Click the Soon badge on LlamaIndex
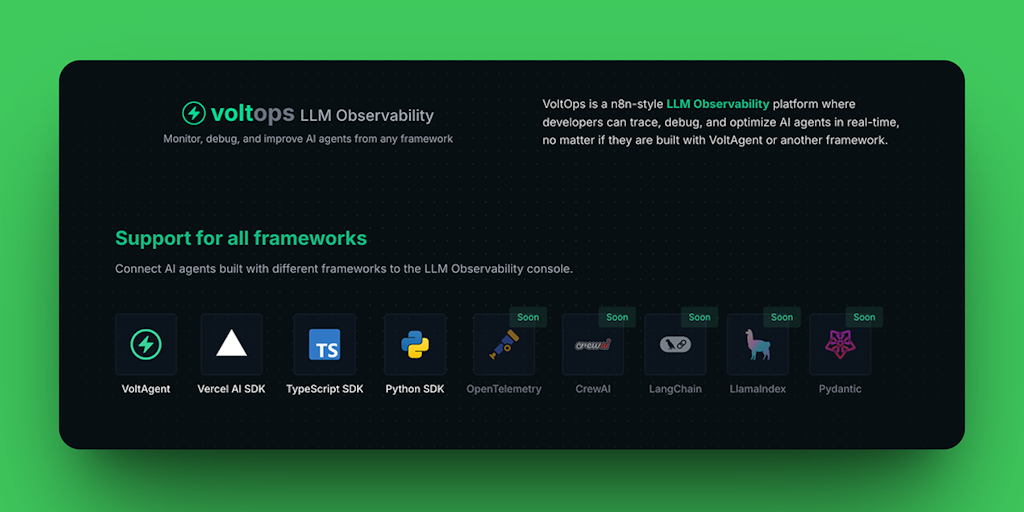The height and width of the screenshot is (512, 1024). 782,317
